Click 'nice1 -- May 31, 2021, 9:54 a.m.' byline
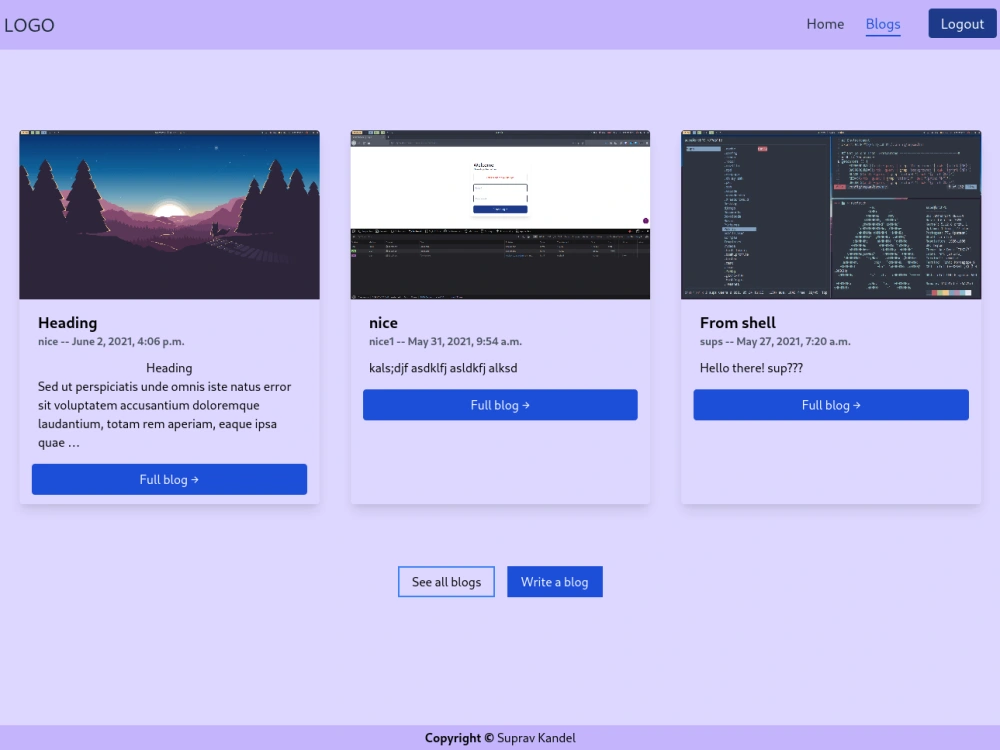 point(445,341)
